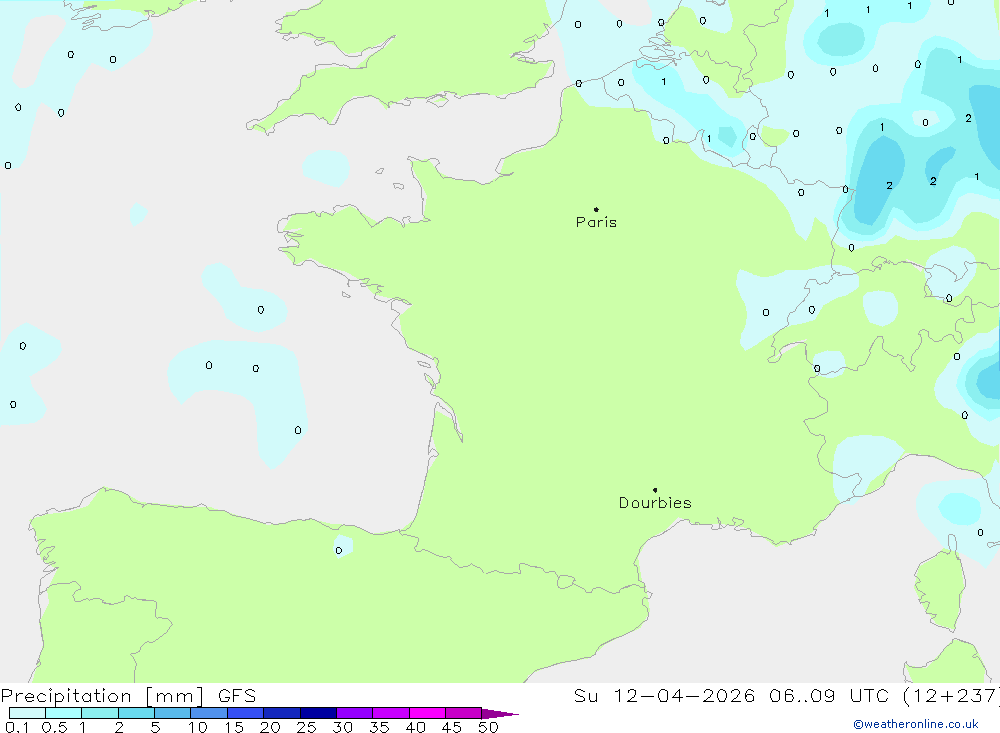
Task: Select the Paris location dot marker
Action: point(596,209)
